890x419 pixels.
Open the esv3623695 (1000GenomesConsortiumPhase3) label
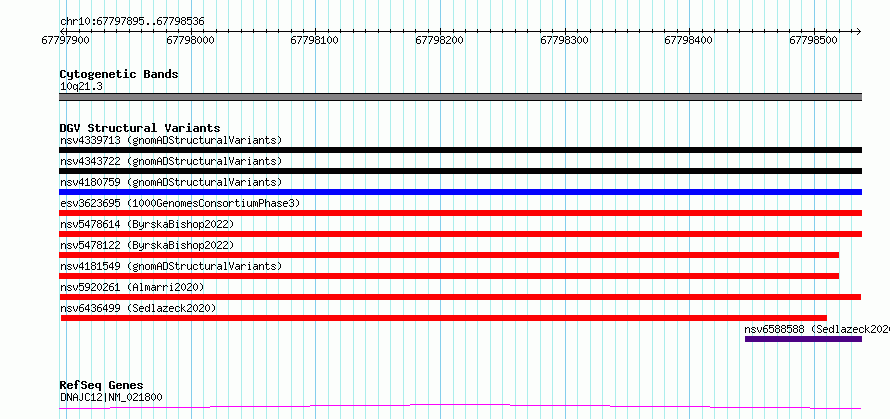pyautogui.click(x=180, y=203)
